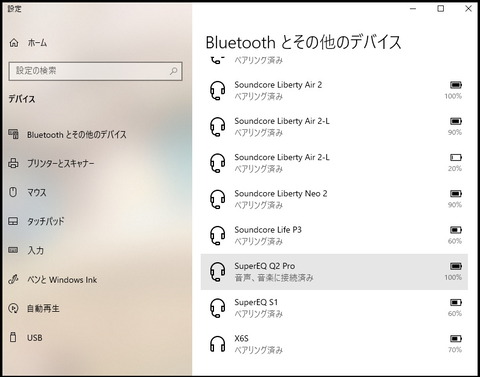The height and width of the screenshot is (377, 480).
Task: Click the pen icon beside Windows Ink
Action: (x=13, y=279)
